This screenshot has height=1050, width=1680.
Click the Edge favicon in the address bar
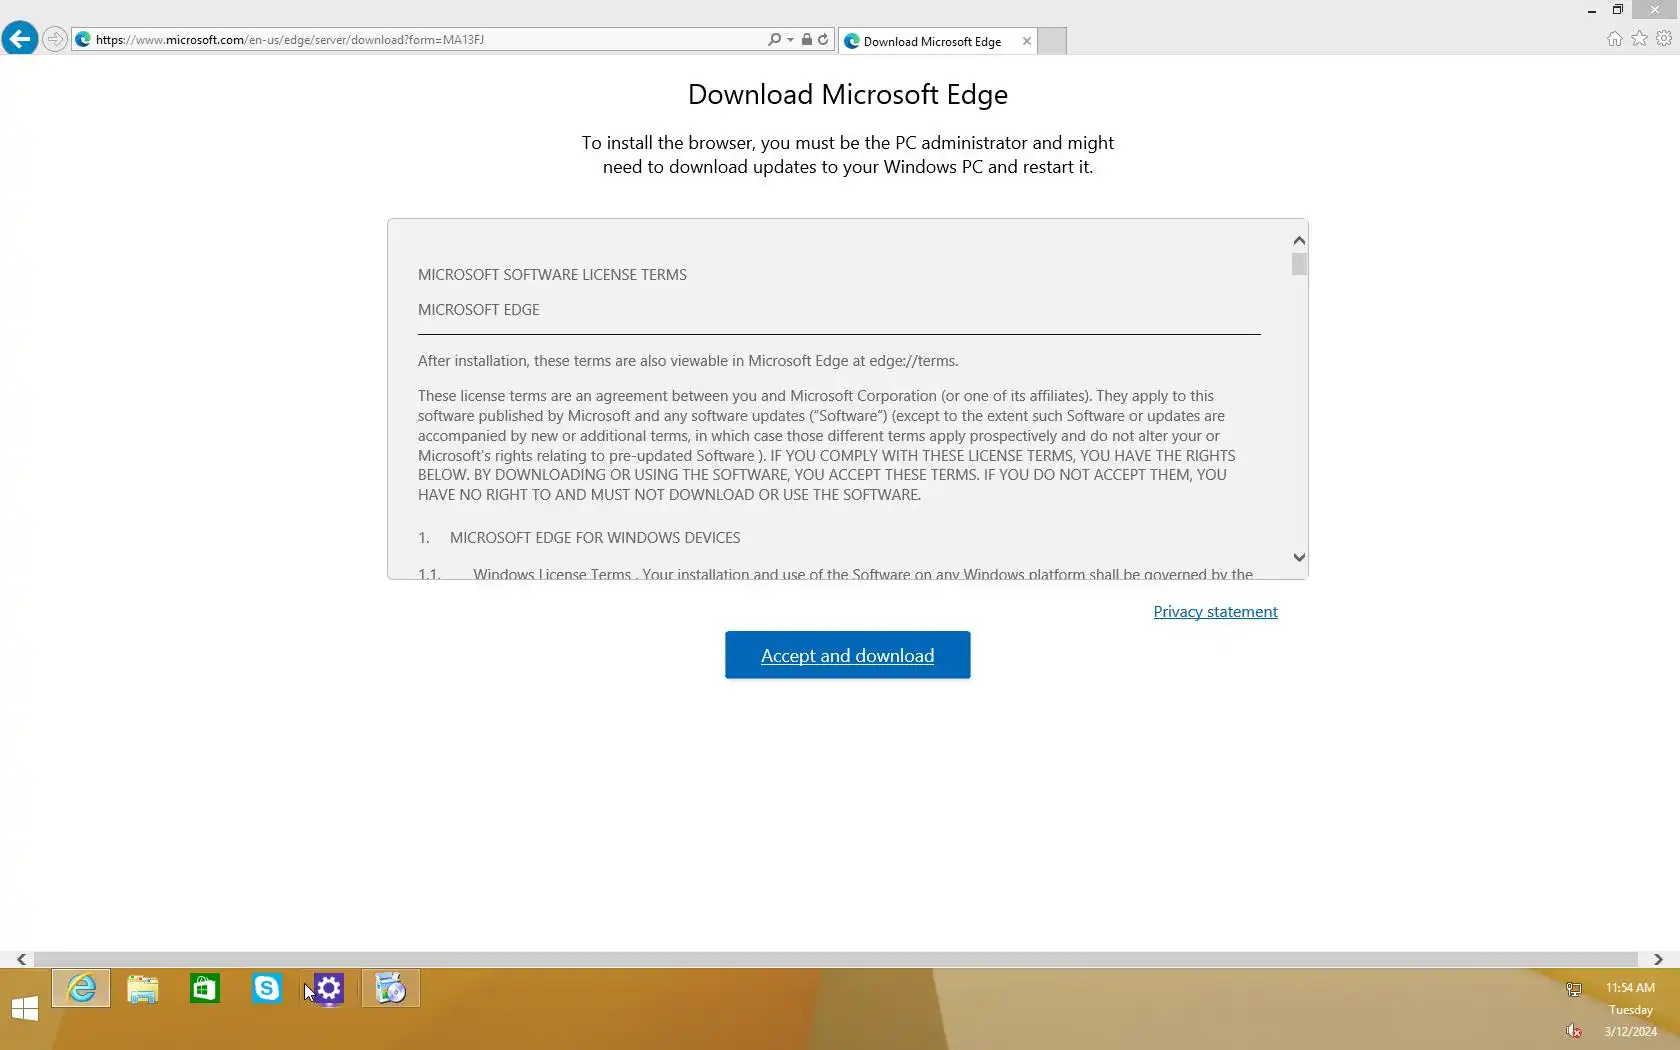(x=83, y=40)
